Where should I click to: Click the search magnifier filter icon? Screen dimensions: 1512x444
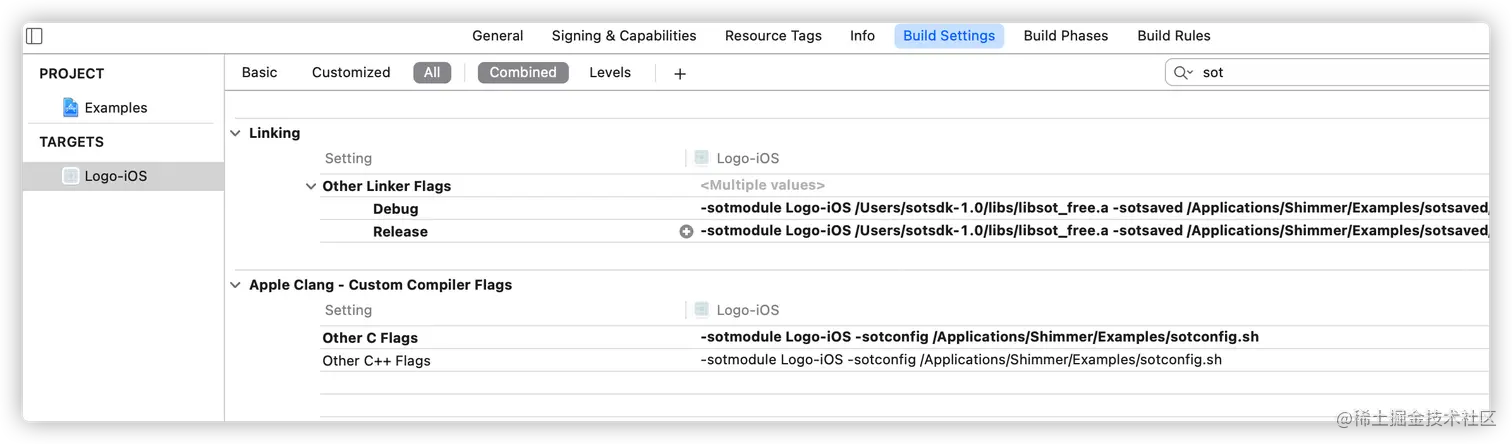1183,72
